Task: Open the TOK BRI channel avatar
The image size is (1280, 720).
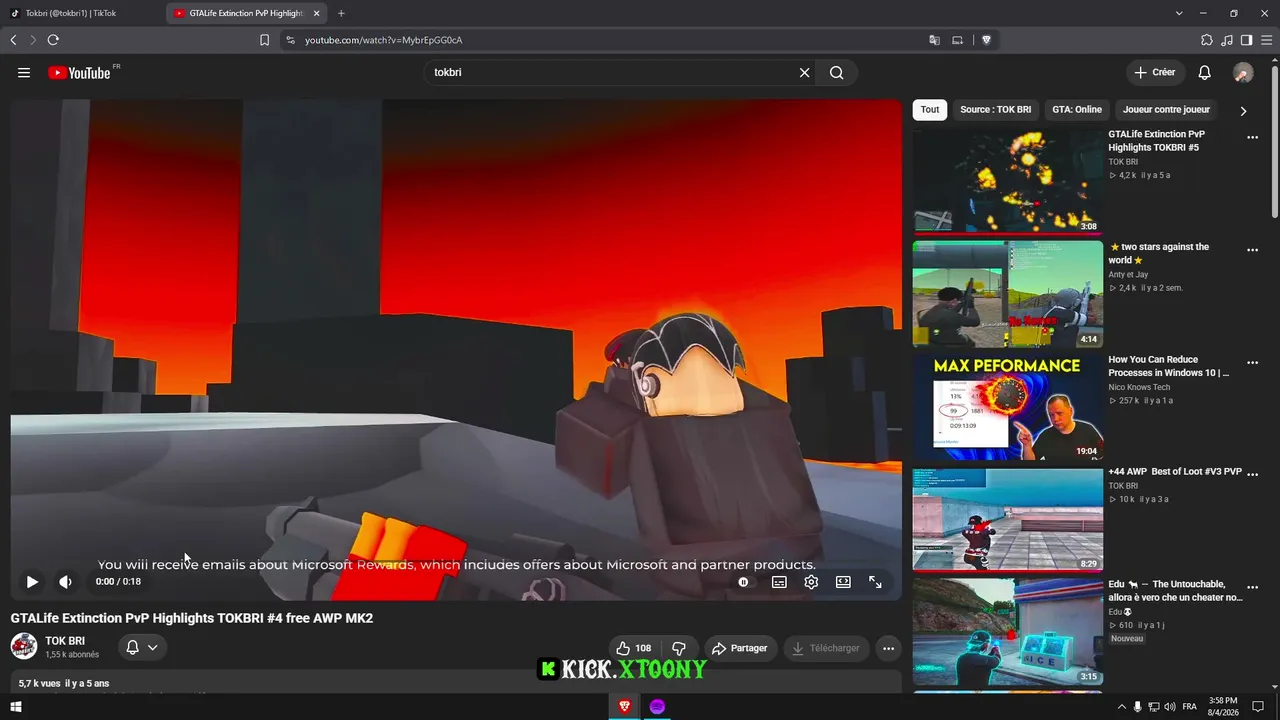Action: (x=24, y=647)
